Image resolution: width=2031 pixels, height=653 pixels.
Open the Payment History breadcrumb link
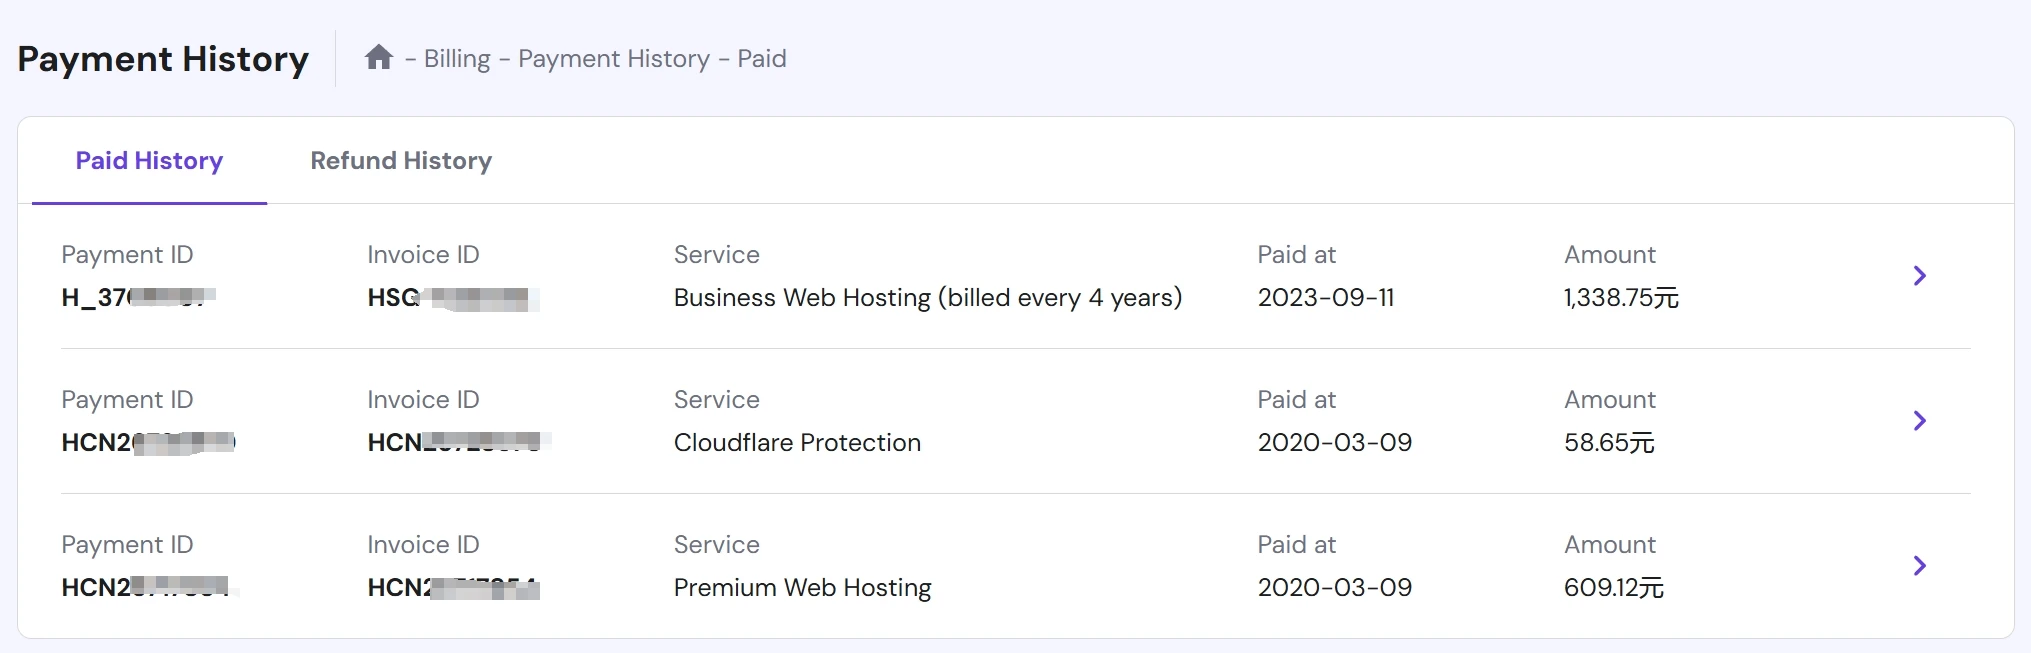pos(614,59)
